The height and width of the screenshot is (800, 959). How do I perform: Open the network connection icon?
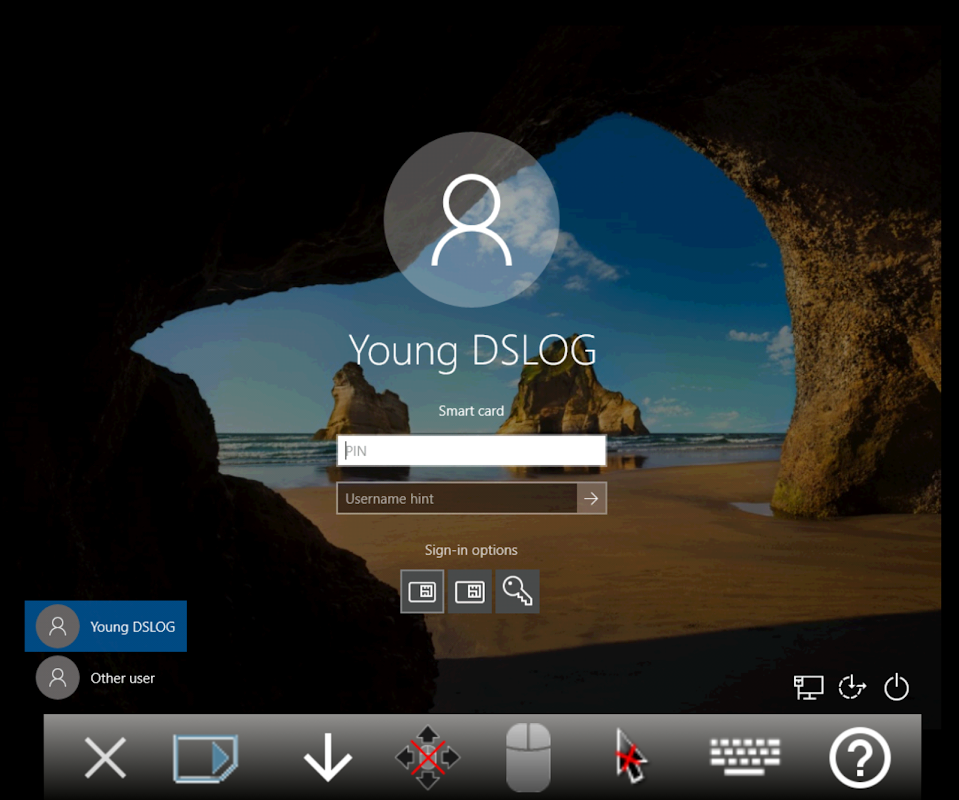point(808,687)
